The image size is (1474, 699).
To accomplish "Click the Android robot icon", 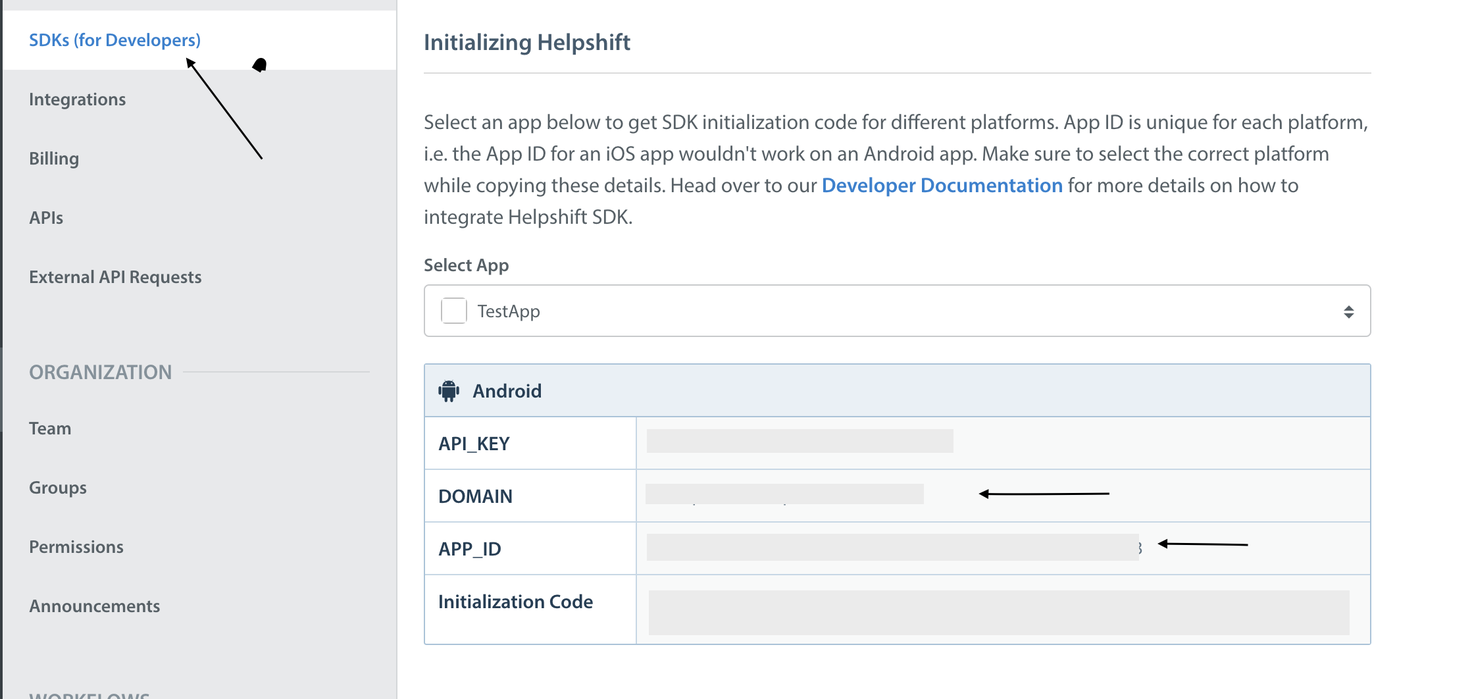I will tap(449, 391).
